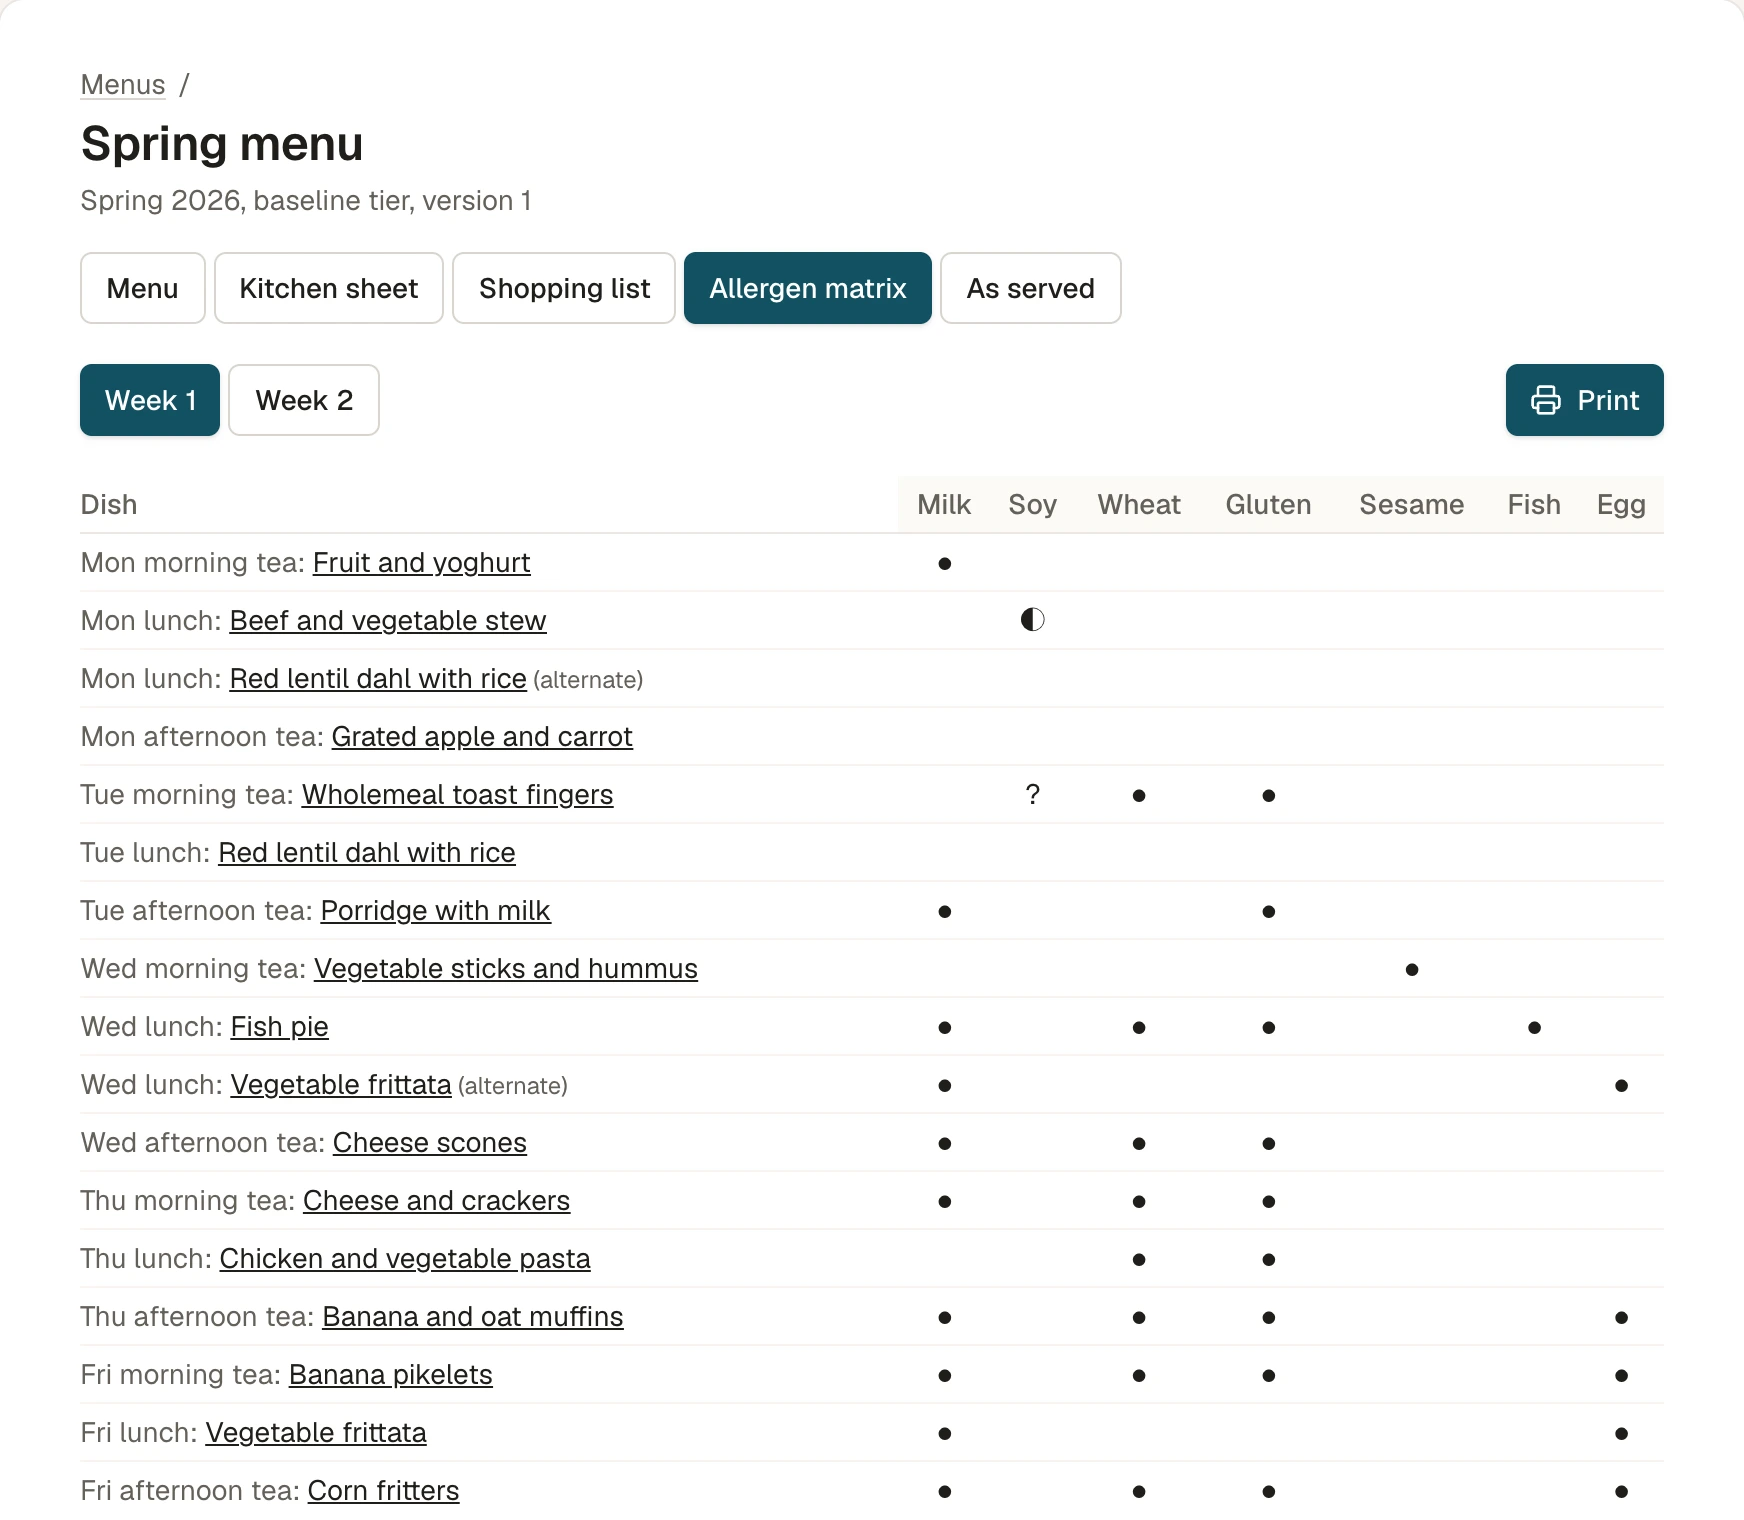This screenshot has width=1744, height=1520.
Task: Open the Fish pie dish
Action: coord(280,1026)
